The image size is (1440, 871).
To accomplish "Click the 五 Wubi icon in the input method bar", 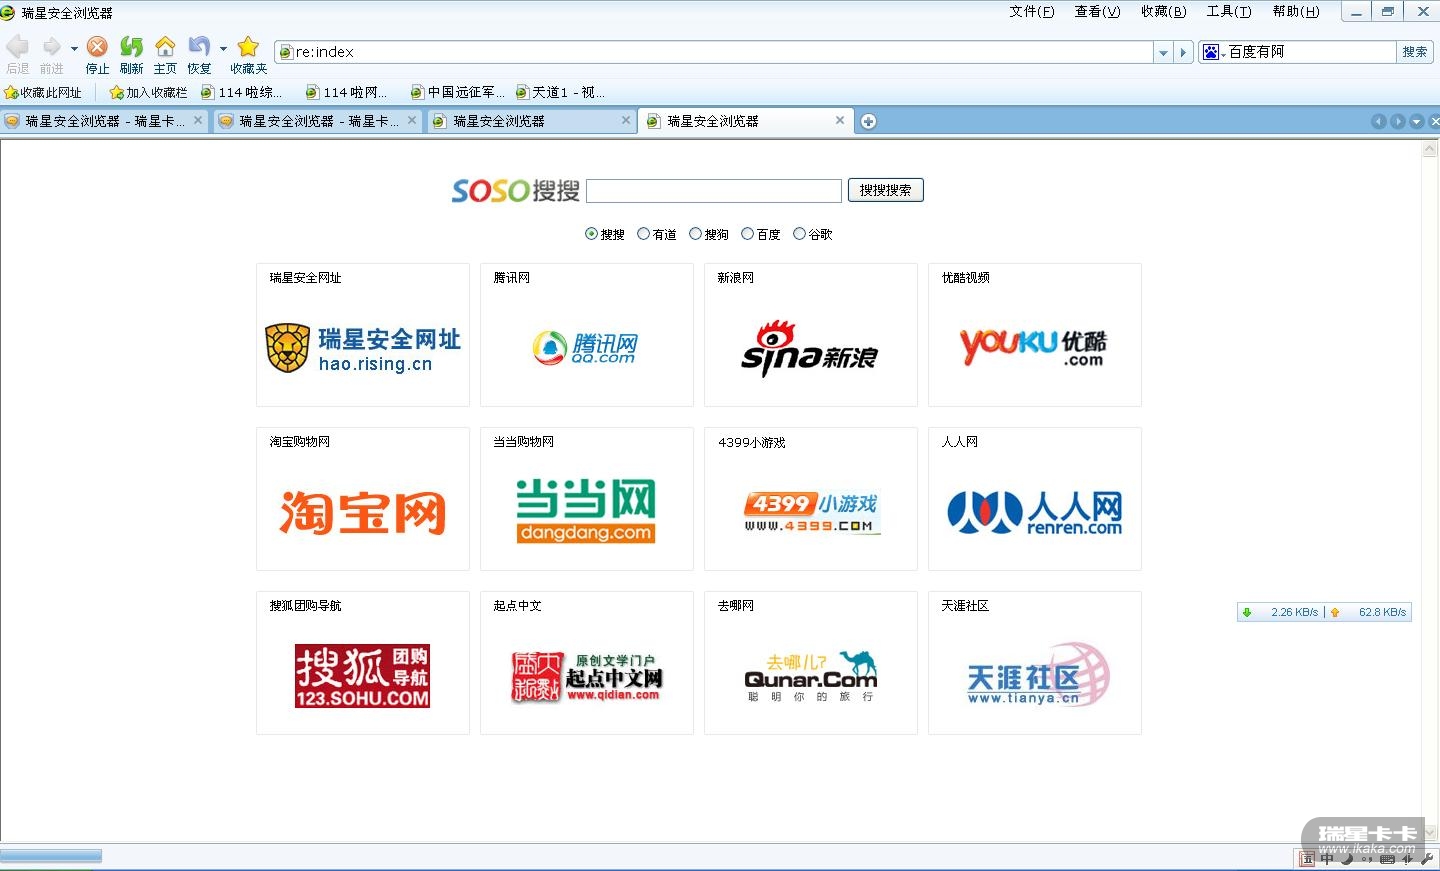I will (1307, 859).
